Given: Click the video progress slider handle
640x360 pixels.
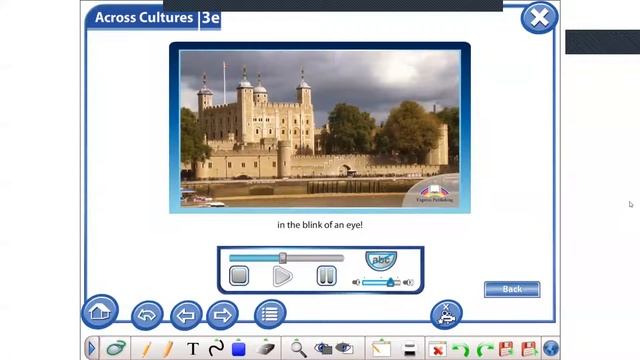Looking at the screenshot, I should [x=282, y=258].
